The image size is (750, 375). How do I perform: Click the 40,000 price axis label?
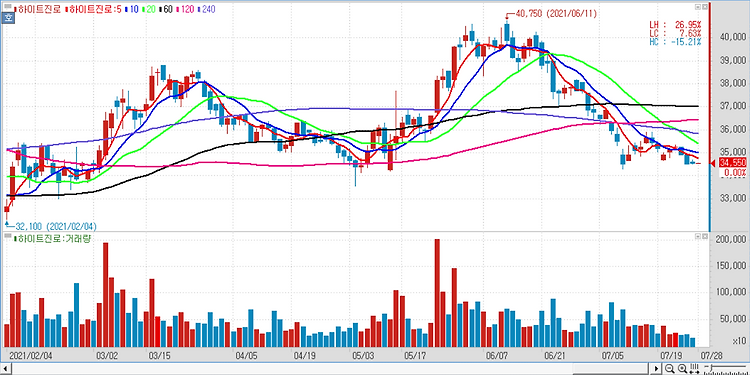click(732, 38)
